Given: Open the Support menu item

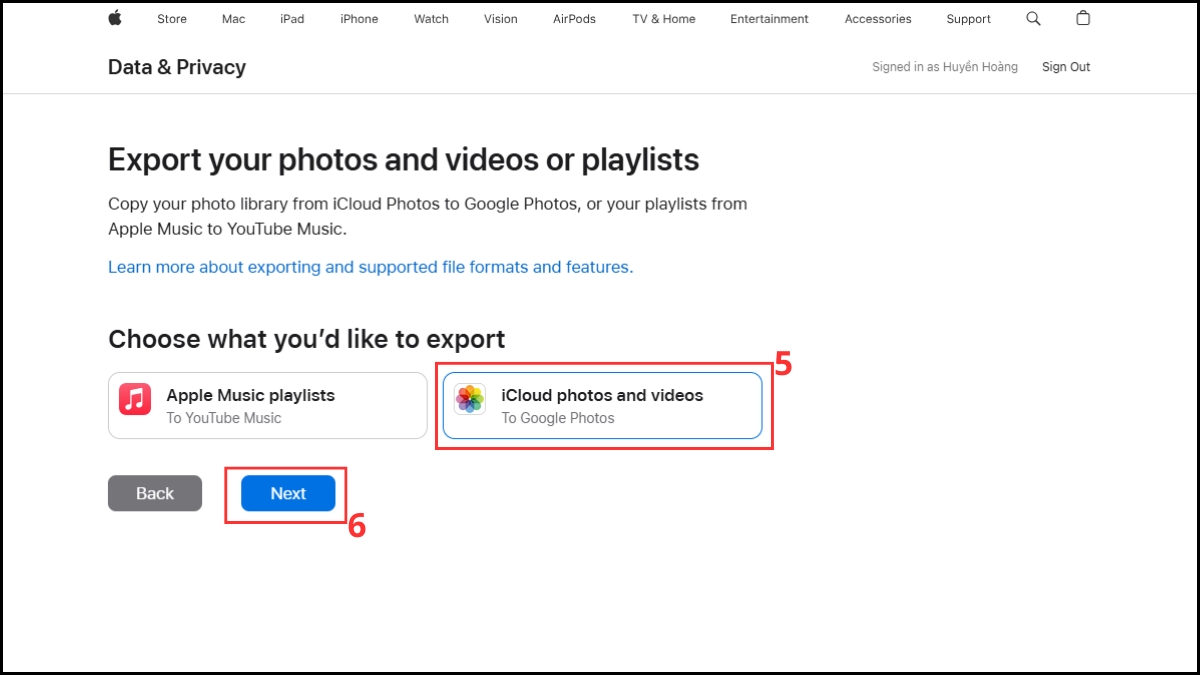Looking at the screenshot, I should click(x=969, y=19).
